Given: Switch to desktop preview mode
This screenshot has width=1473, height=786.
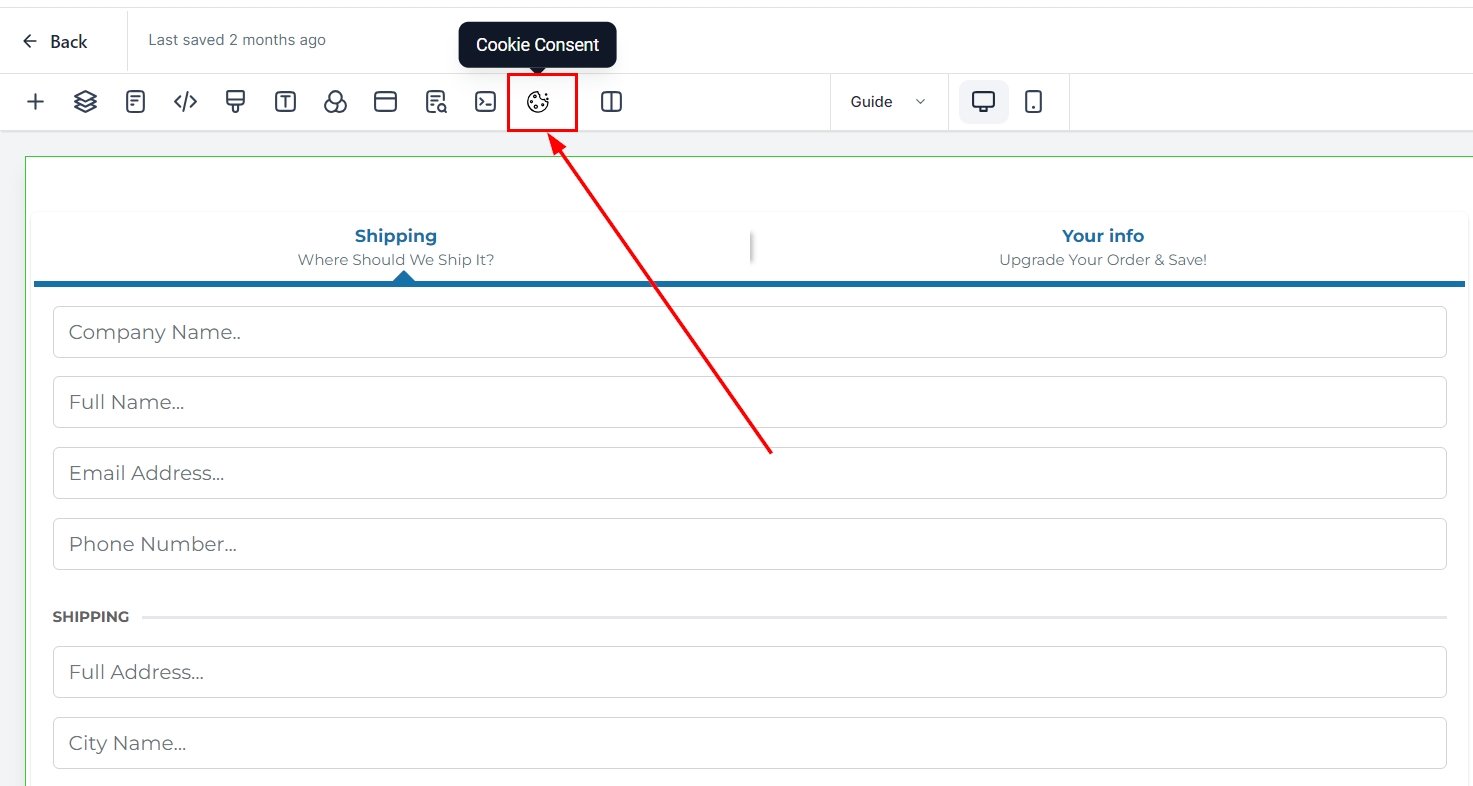Looking at the screenshot, I should coord(983,102).
